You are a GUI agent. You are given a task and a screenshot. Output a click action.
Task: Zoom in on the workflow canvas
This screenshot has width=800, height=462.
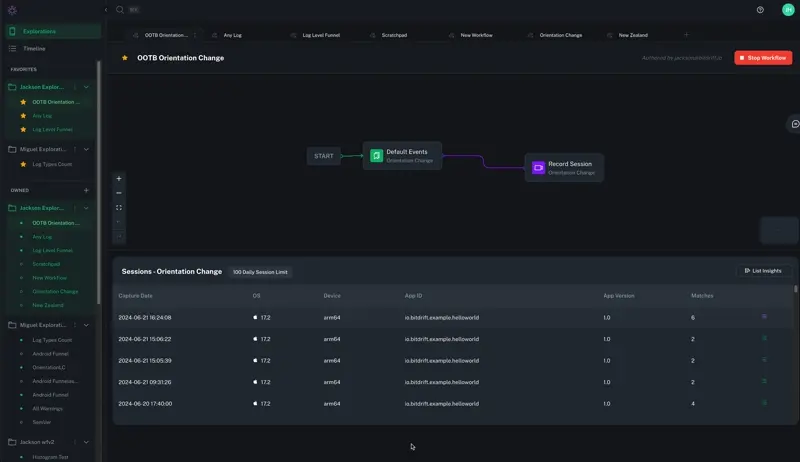tap(119, 179)
